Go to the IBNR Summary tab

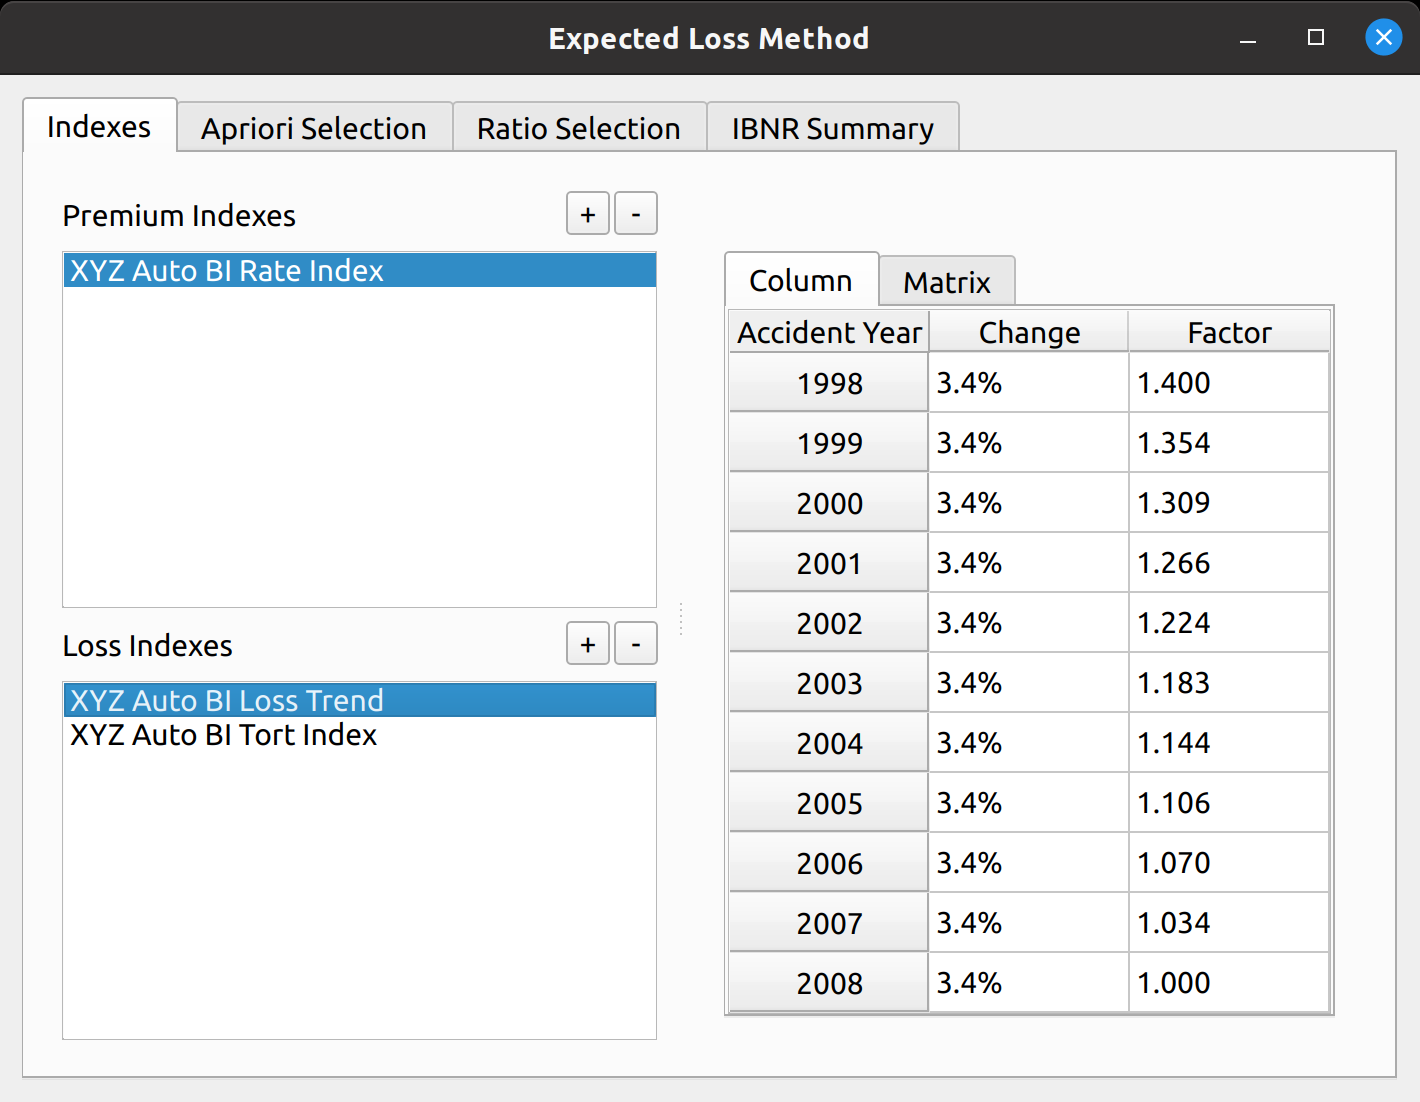pyautogui.click(x=832, y=128)
